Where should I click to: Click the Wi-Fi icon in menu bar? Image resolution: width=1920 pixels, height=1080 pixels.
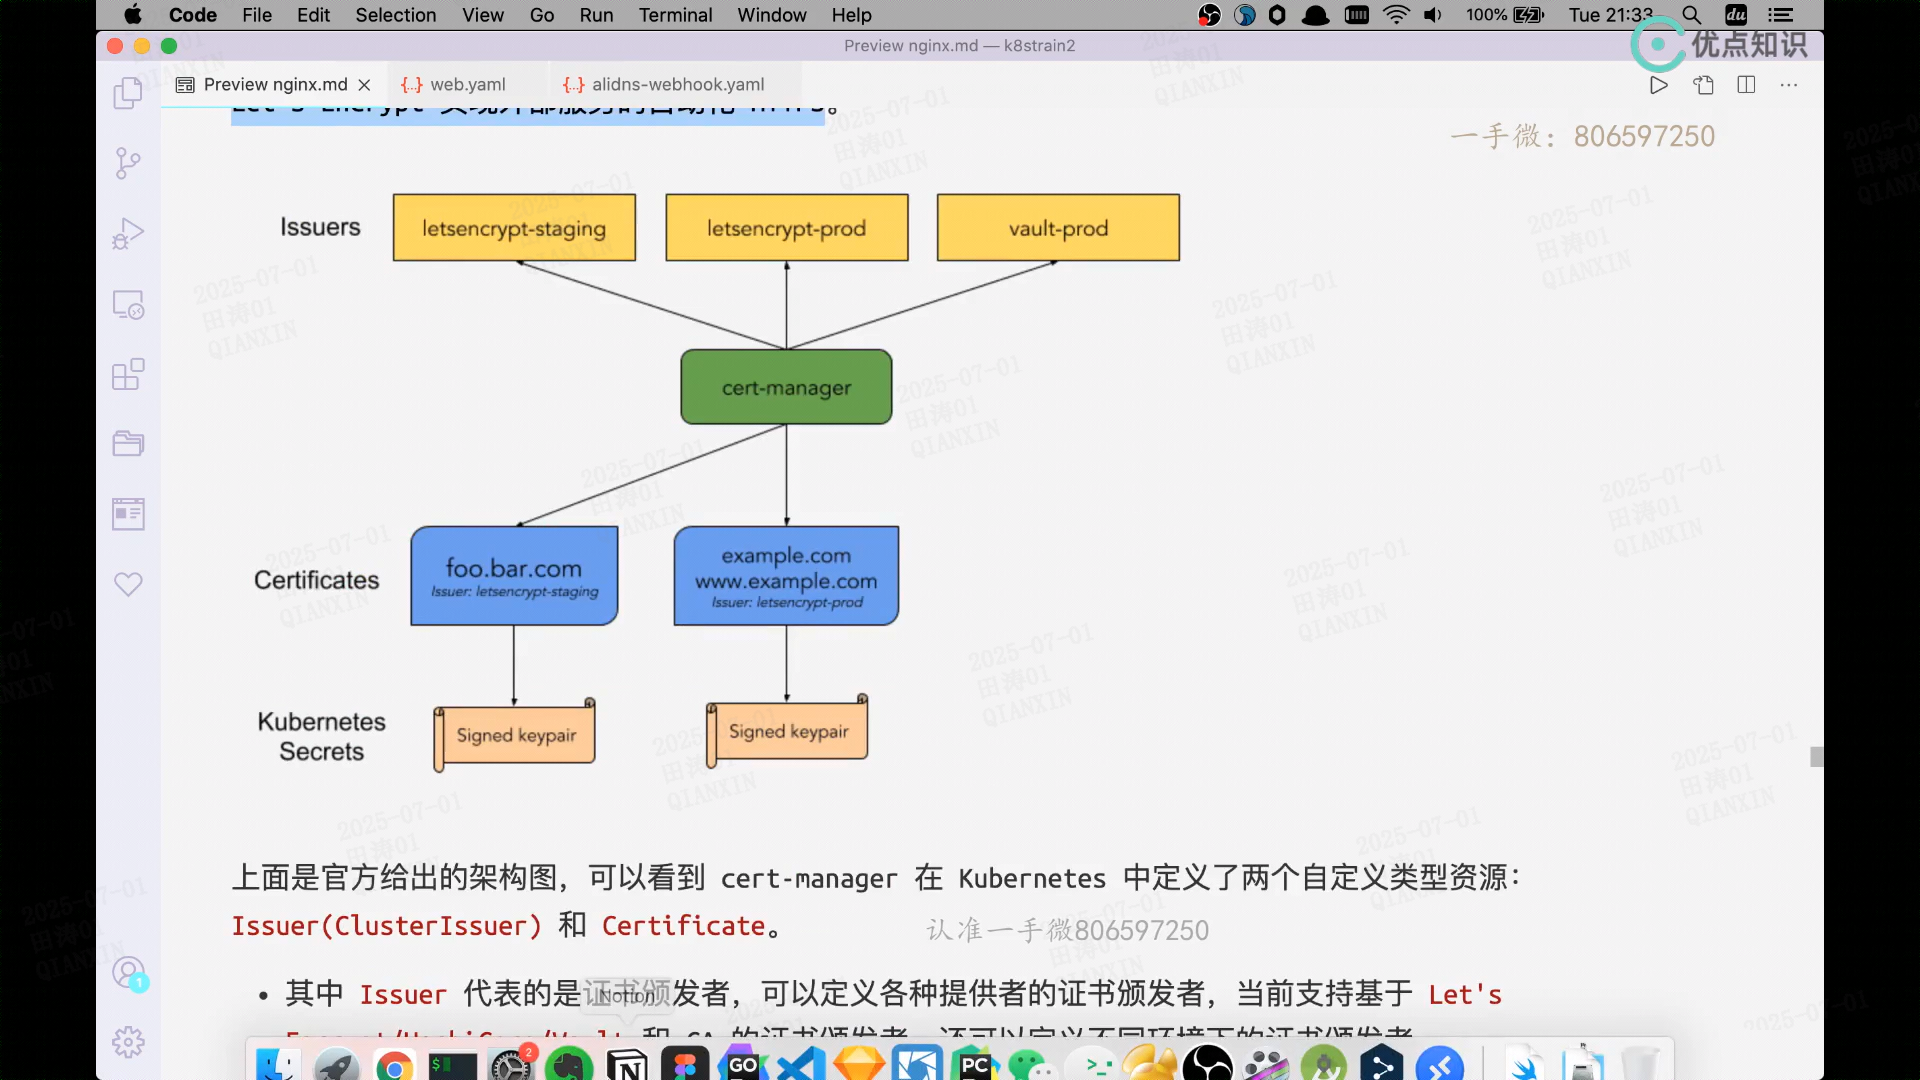[x=1396, y=15]
